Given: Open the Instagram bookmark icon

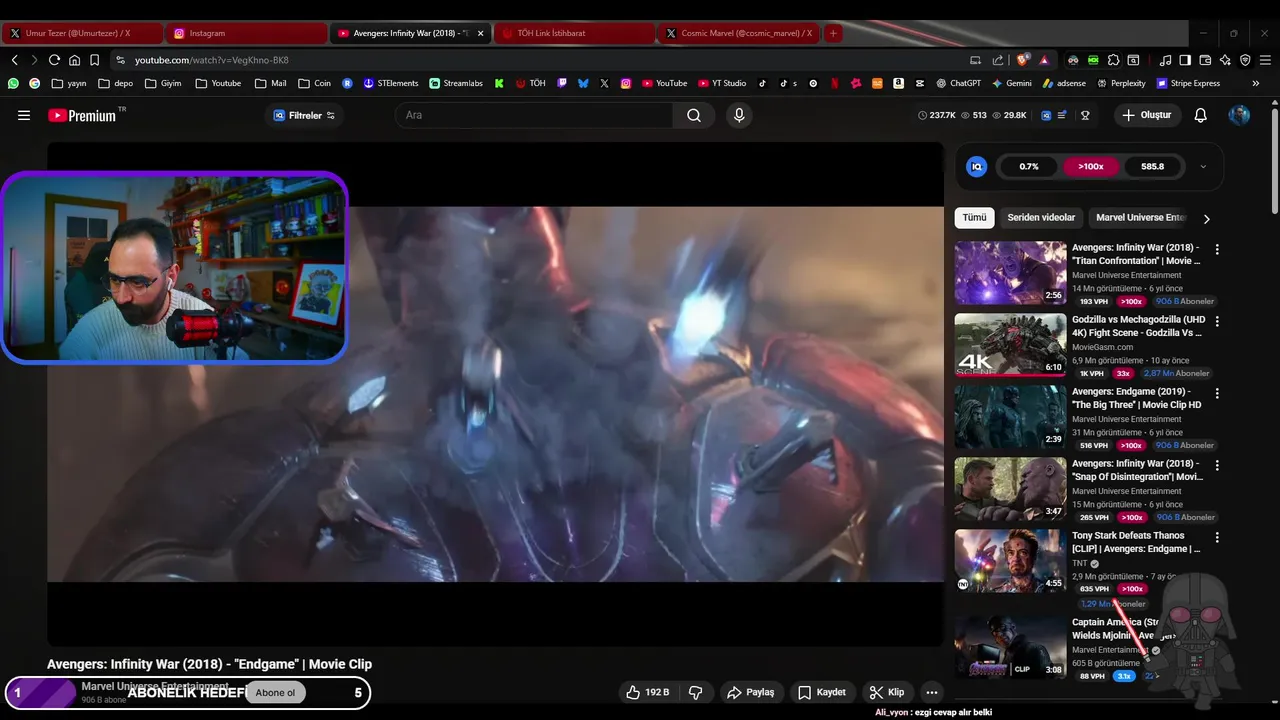Looking at the screenshot, I should point(626,84).
